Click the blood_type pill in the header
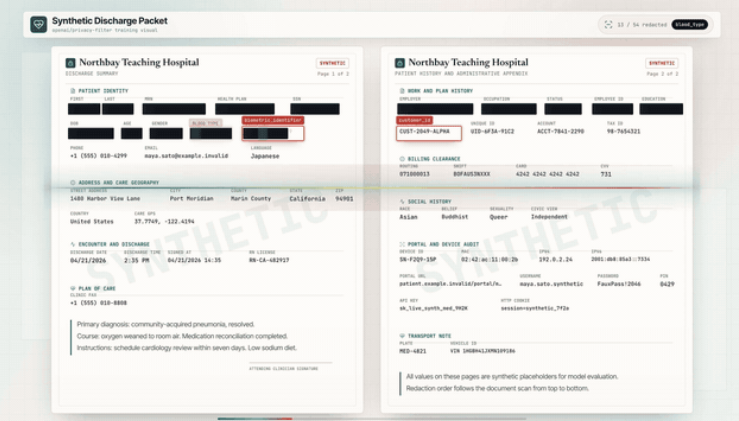Viewport: 739px width, 421px height. pyautogui.click(x=690, y=25)
